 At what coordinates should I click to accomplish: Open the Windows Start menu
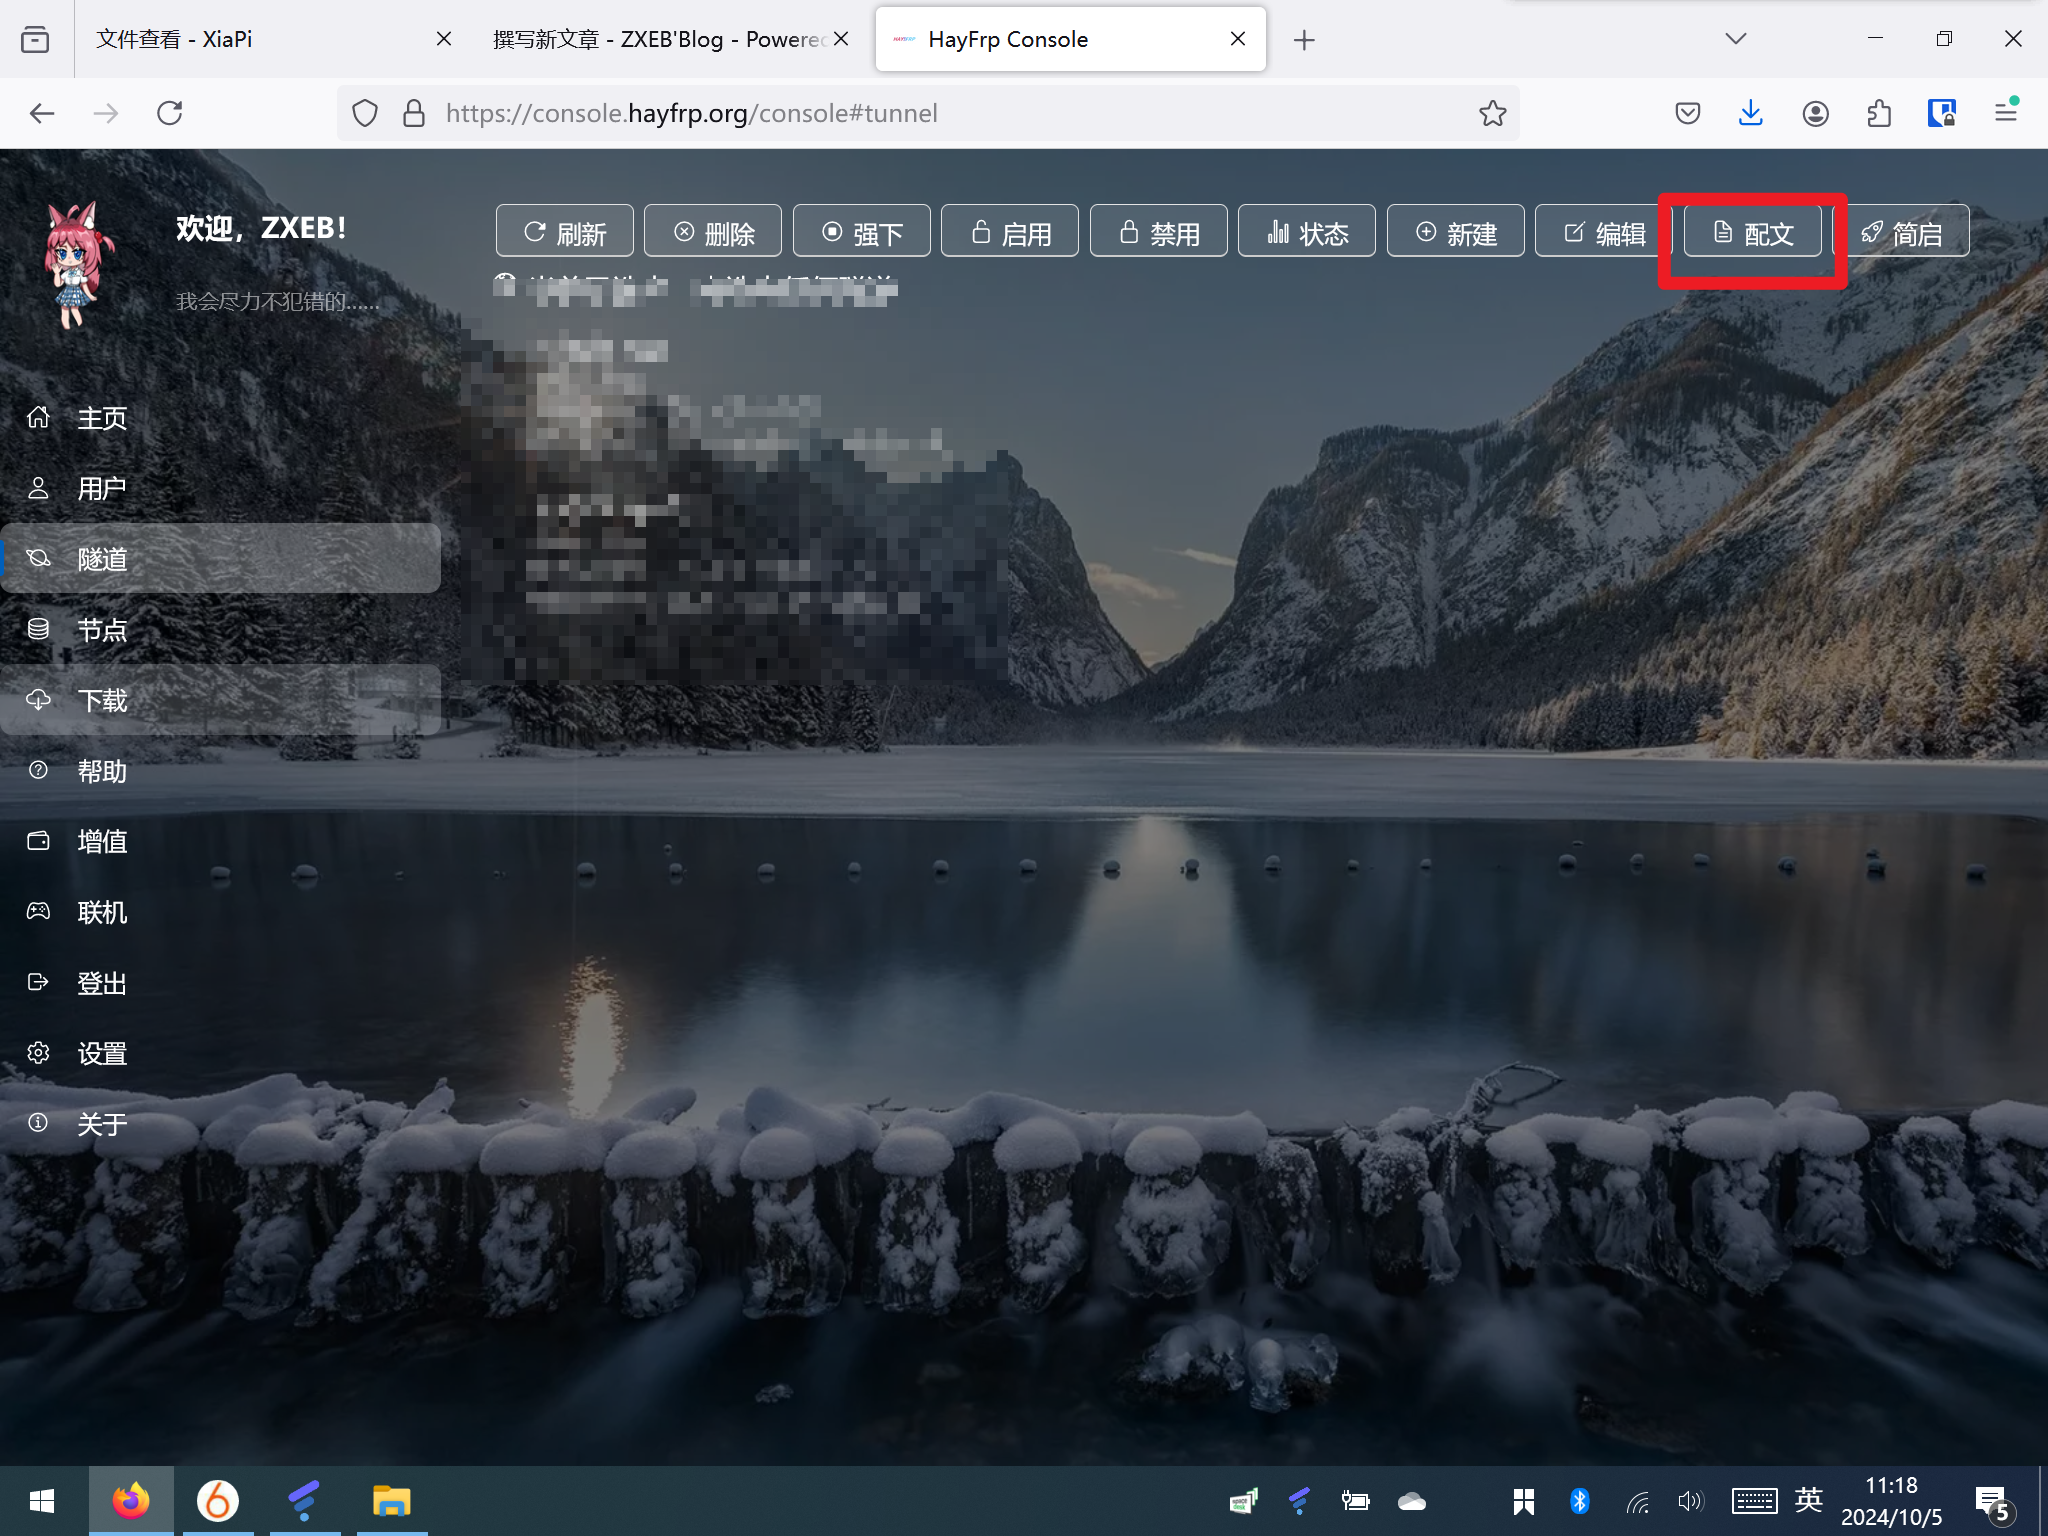pos(42,1501)
